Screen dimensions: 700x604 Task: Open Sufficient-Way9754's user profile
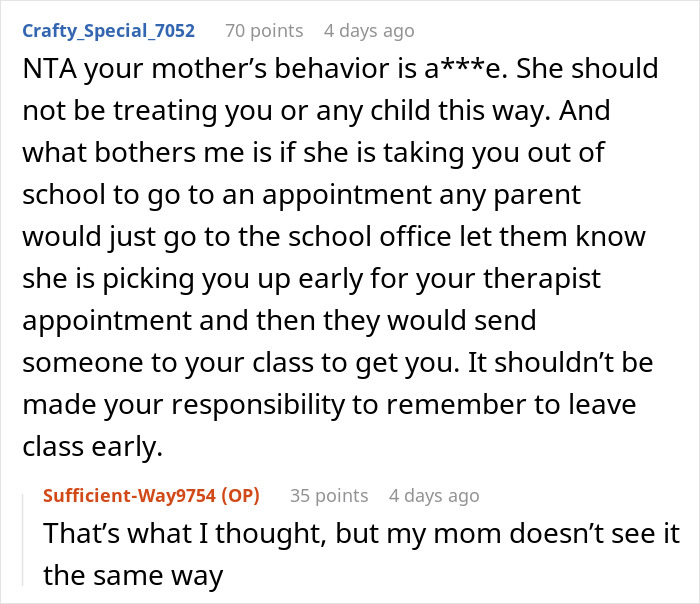(x=130, y=496)
